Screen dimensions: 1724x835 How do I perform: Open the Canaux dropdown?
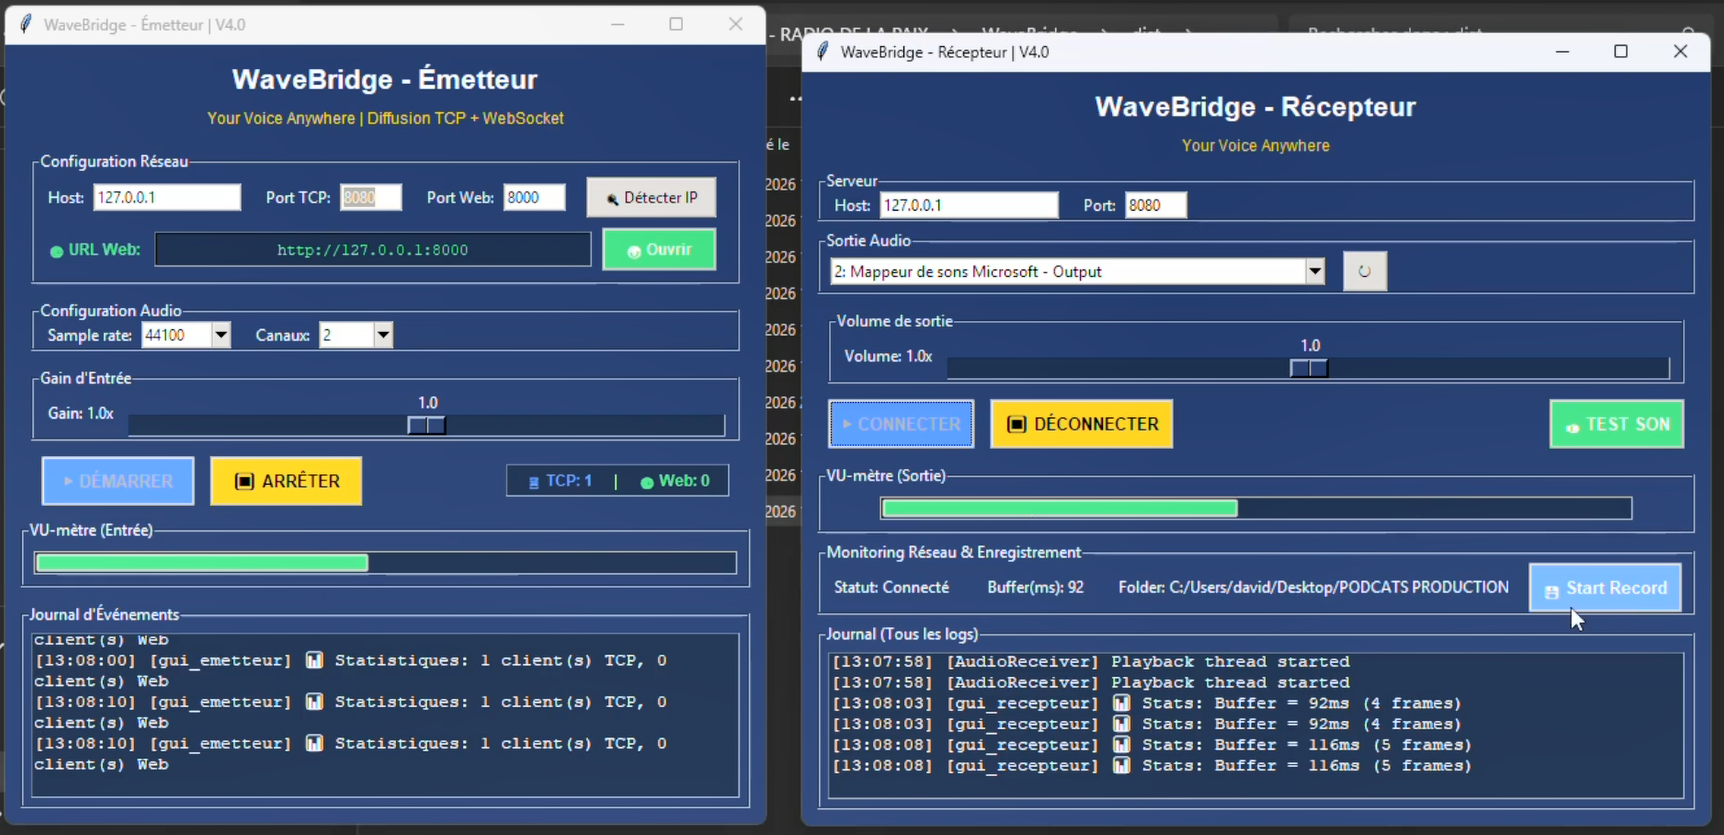(x=383, y=335)
